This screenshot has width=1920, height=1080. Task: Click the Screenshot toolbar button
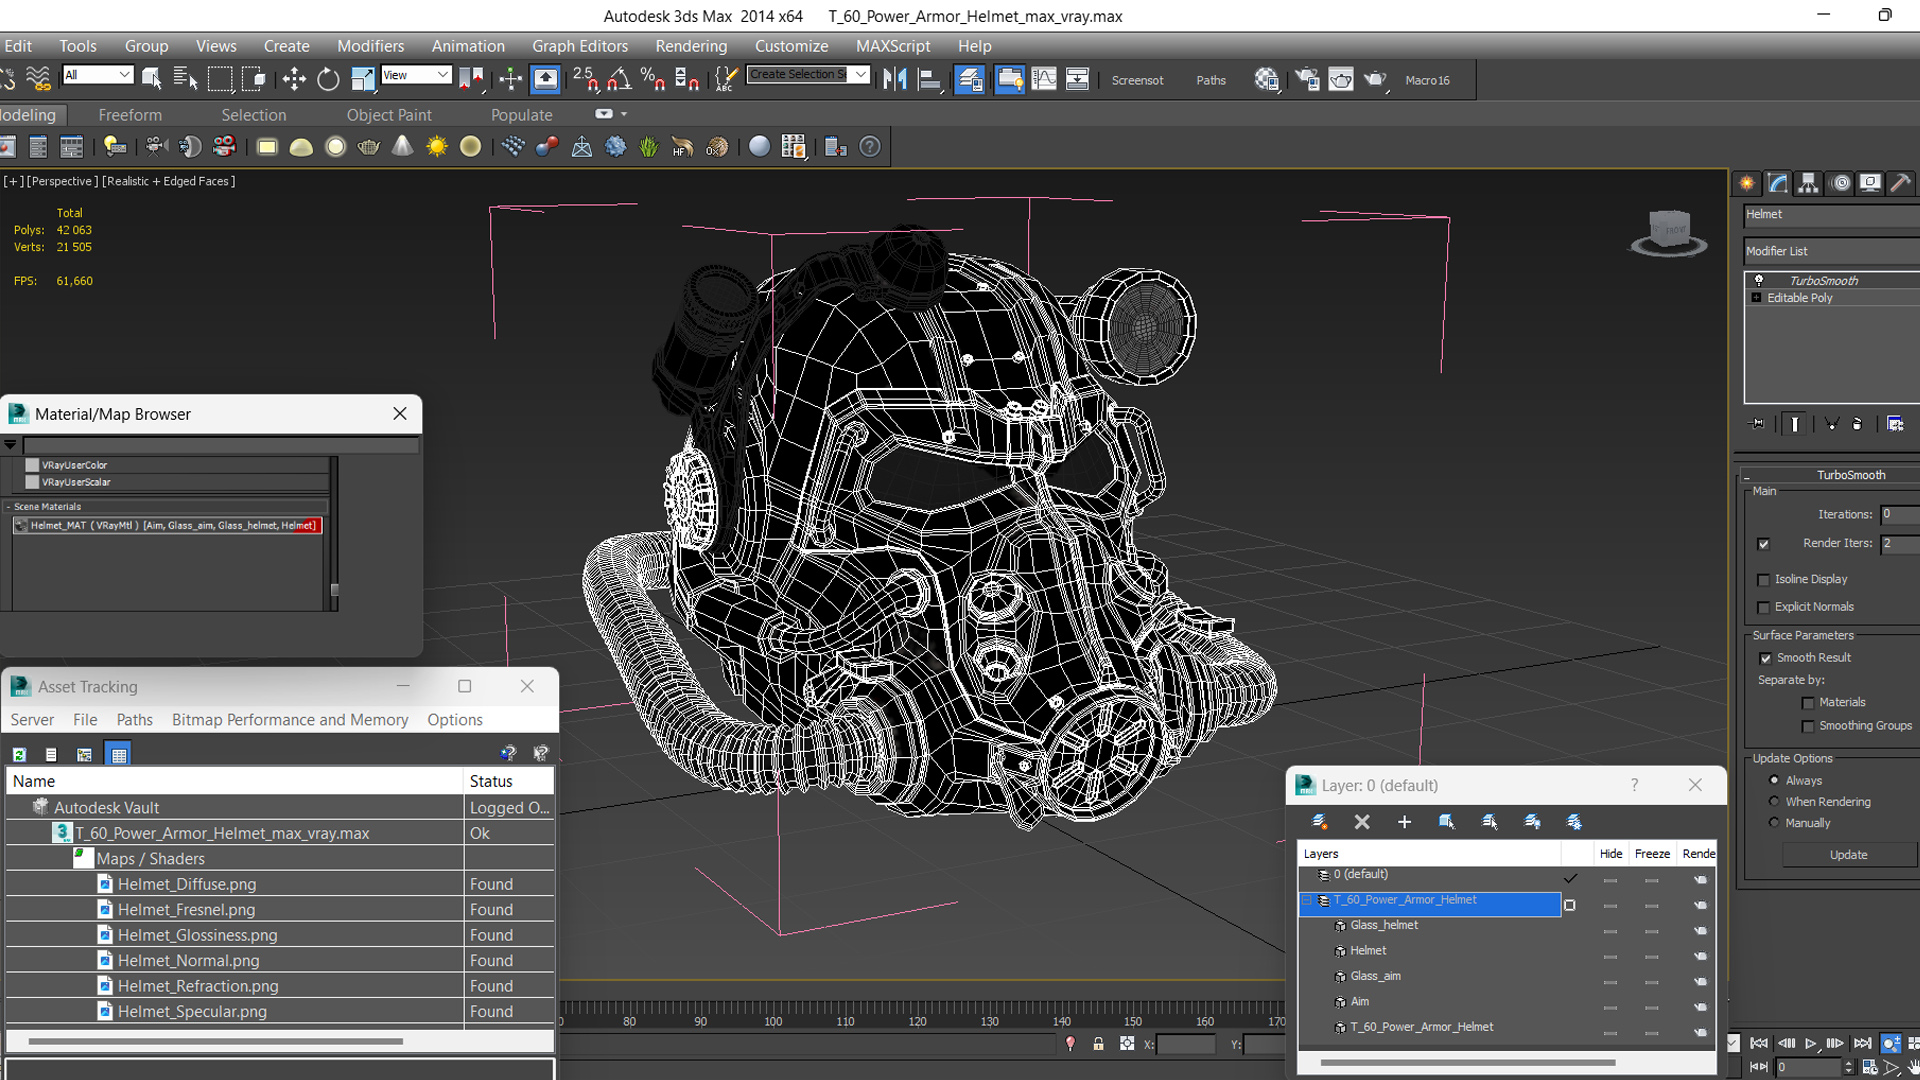coord(1137,80)
